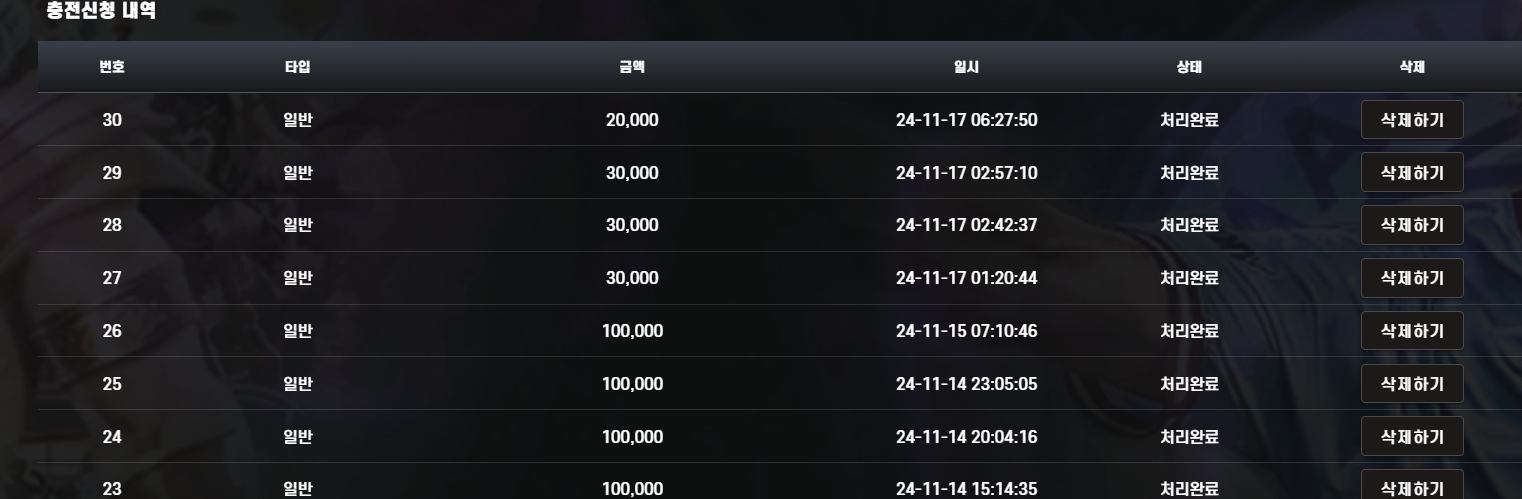
Task: Click 삭제하기 for row number 25
Action: tap(1412, 384)
